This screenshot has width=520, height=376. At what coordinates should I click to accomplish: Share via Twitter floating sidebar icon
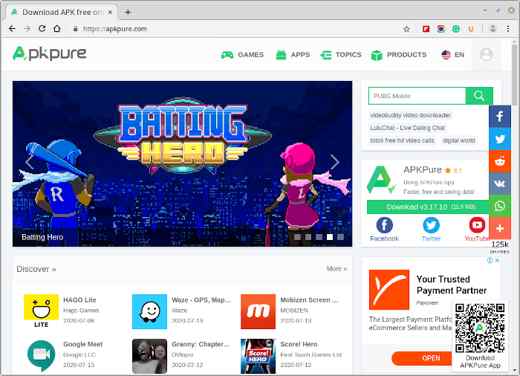point(500,139)
